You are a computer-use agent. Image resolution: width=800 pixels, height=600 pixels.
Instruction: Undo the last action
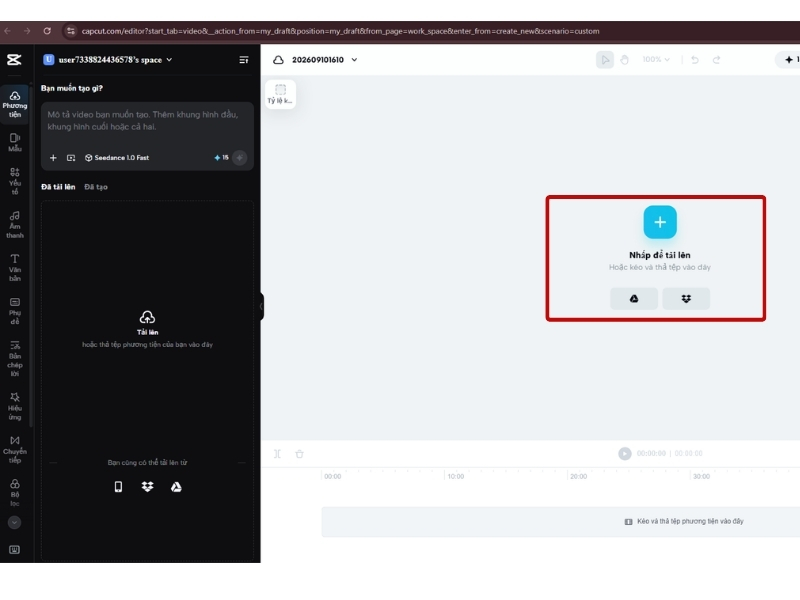tap(695, 60)
